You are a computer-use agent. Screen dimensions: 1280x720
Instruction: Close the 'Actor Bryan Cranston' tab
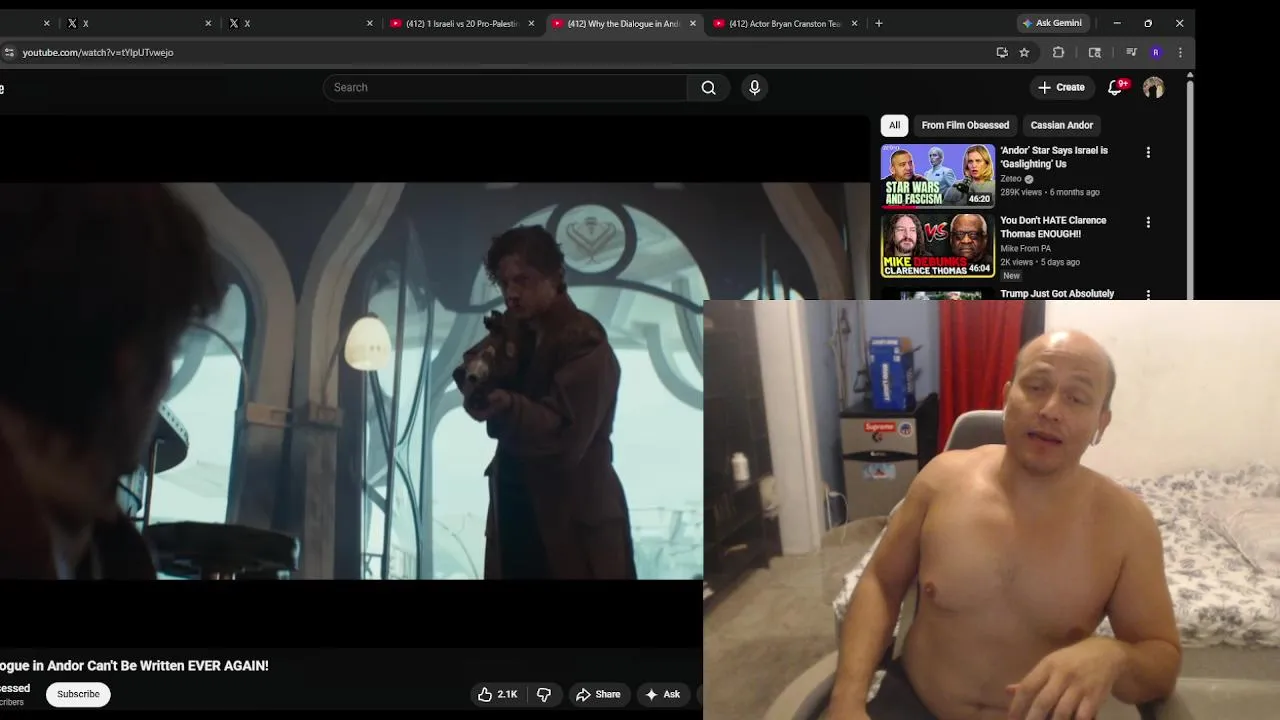pos(854,23)
